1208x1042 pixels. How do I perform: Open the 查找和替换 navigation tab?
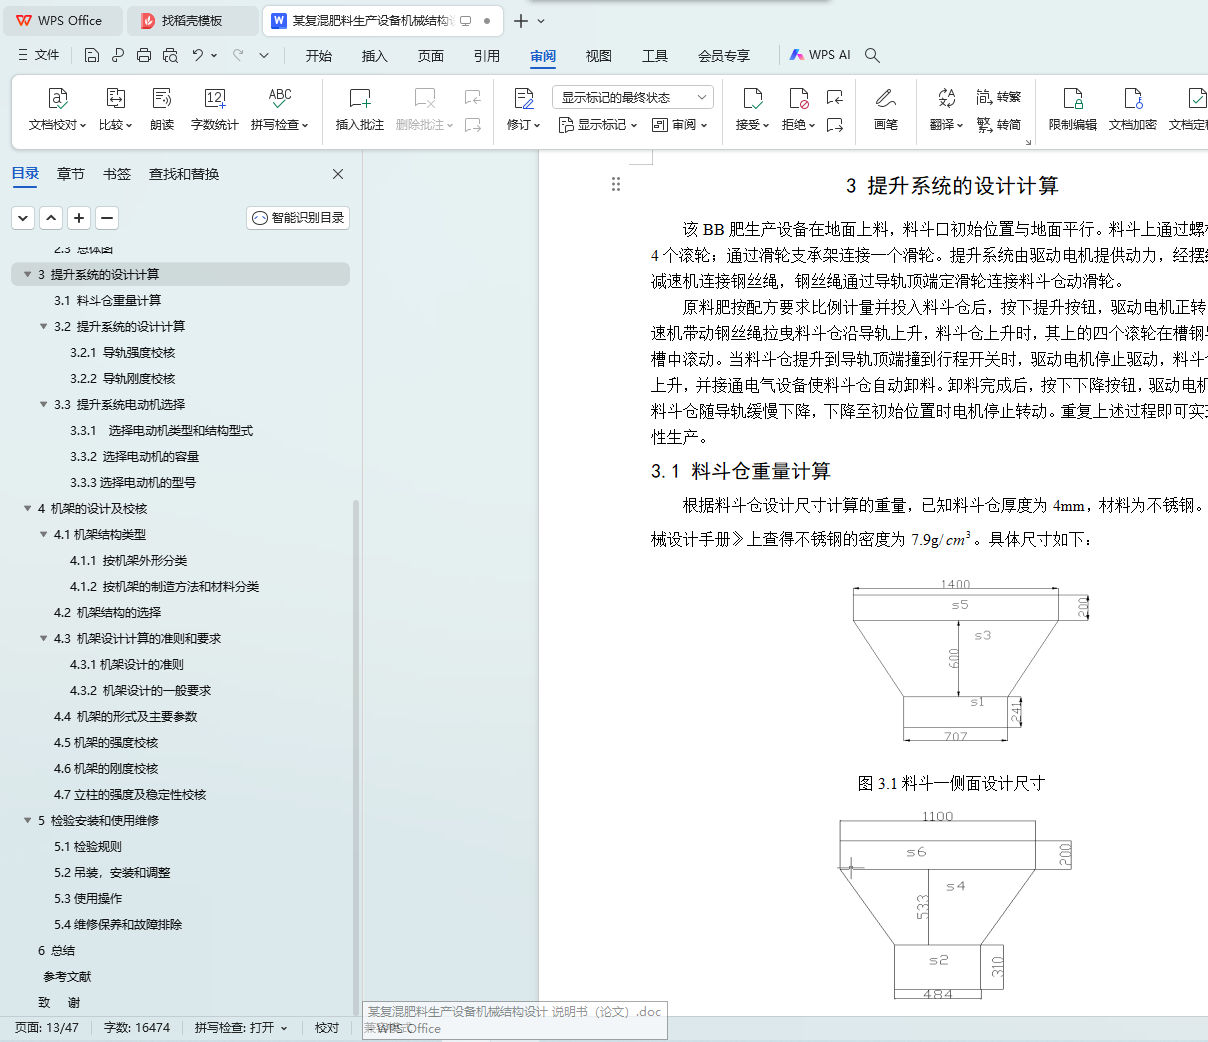coord(184,174)
